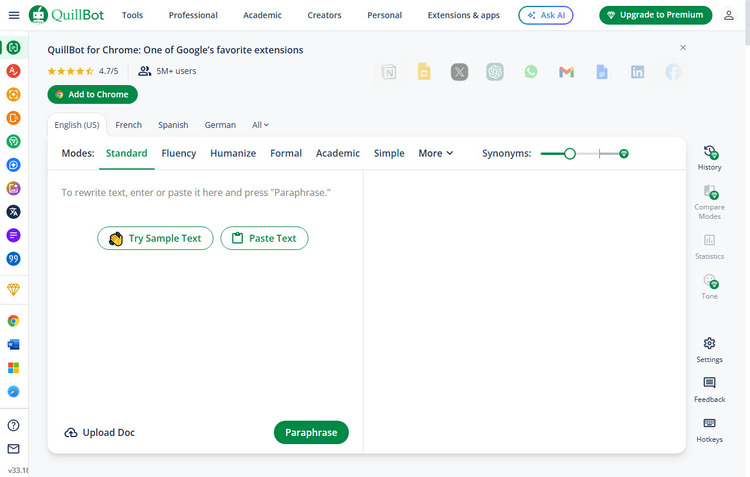The image size is (750, 477).
Task: Open the Citation Generator quote icon
Action: 14,258
